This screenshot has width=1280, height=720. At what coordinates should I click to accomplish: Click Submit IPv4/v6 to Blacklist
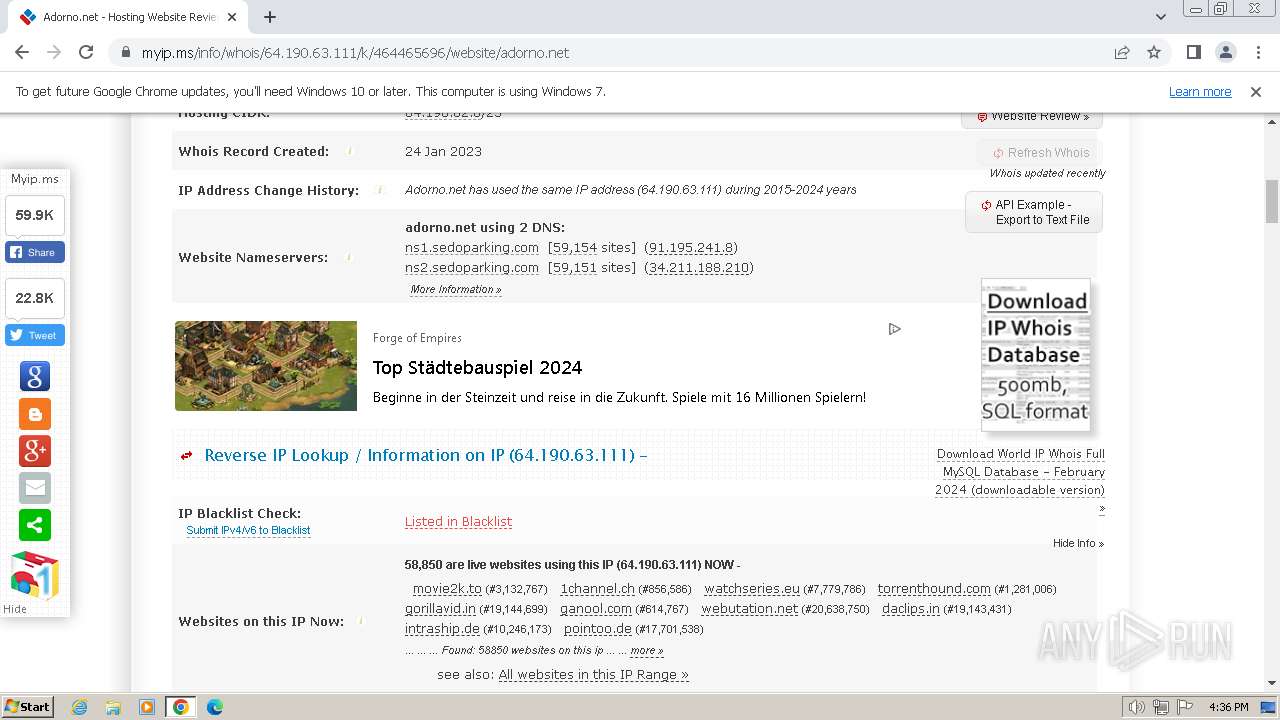[x=248, y=530]
